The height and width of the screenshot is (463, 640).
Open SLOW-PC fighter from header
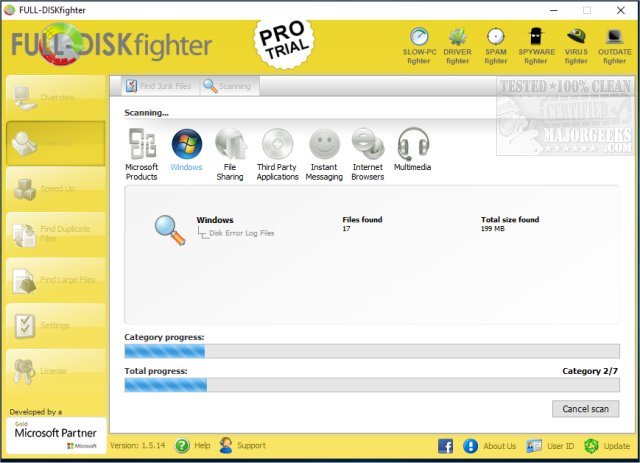point(419,45)
